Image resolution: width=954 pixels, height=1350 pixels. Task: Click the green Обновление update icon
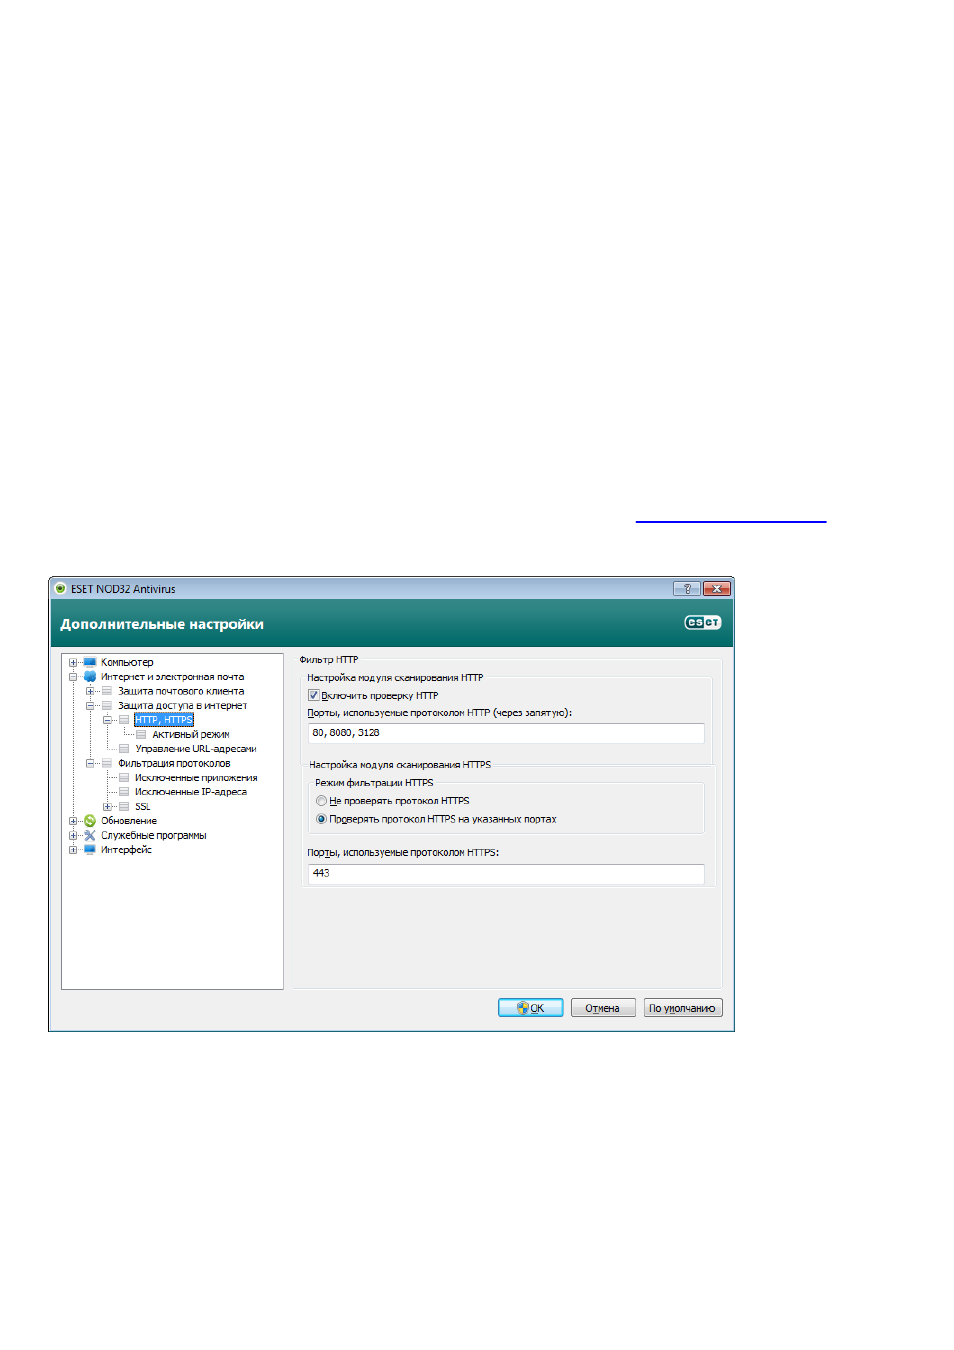(x=90, y=821)
